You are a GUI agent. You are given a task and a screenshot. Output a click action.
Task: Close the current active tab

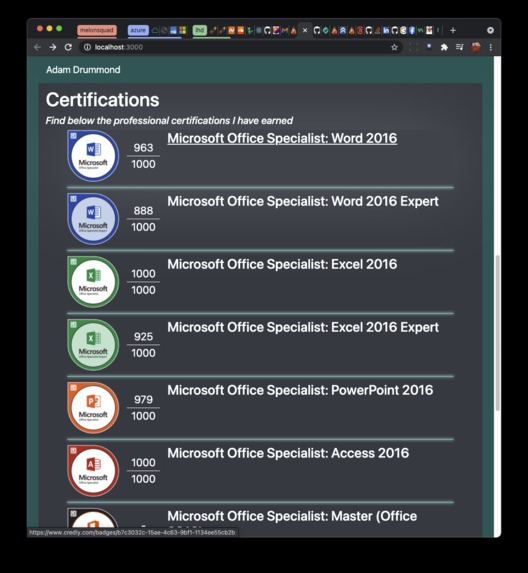click(x=305, y=30)
